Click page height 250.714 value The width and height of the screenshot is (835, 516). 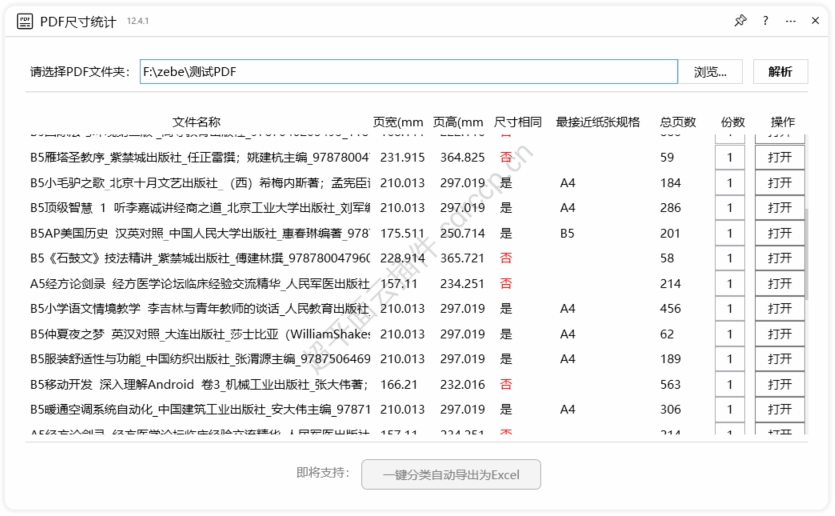(x=462, y=233)
